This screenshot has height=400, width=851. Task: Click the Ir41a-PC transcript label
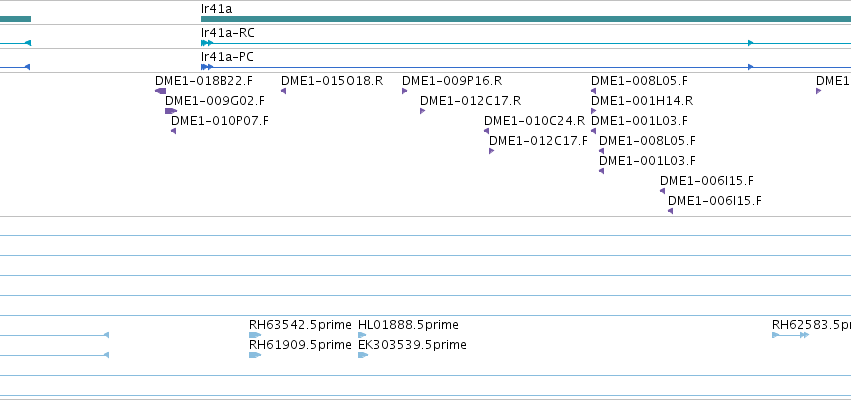227,57
